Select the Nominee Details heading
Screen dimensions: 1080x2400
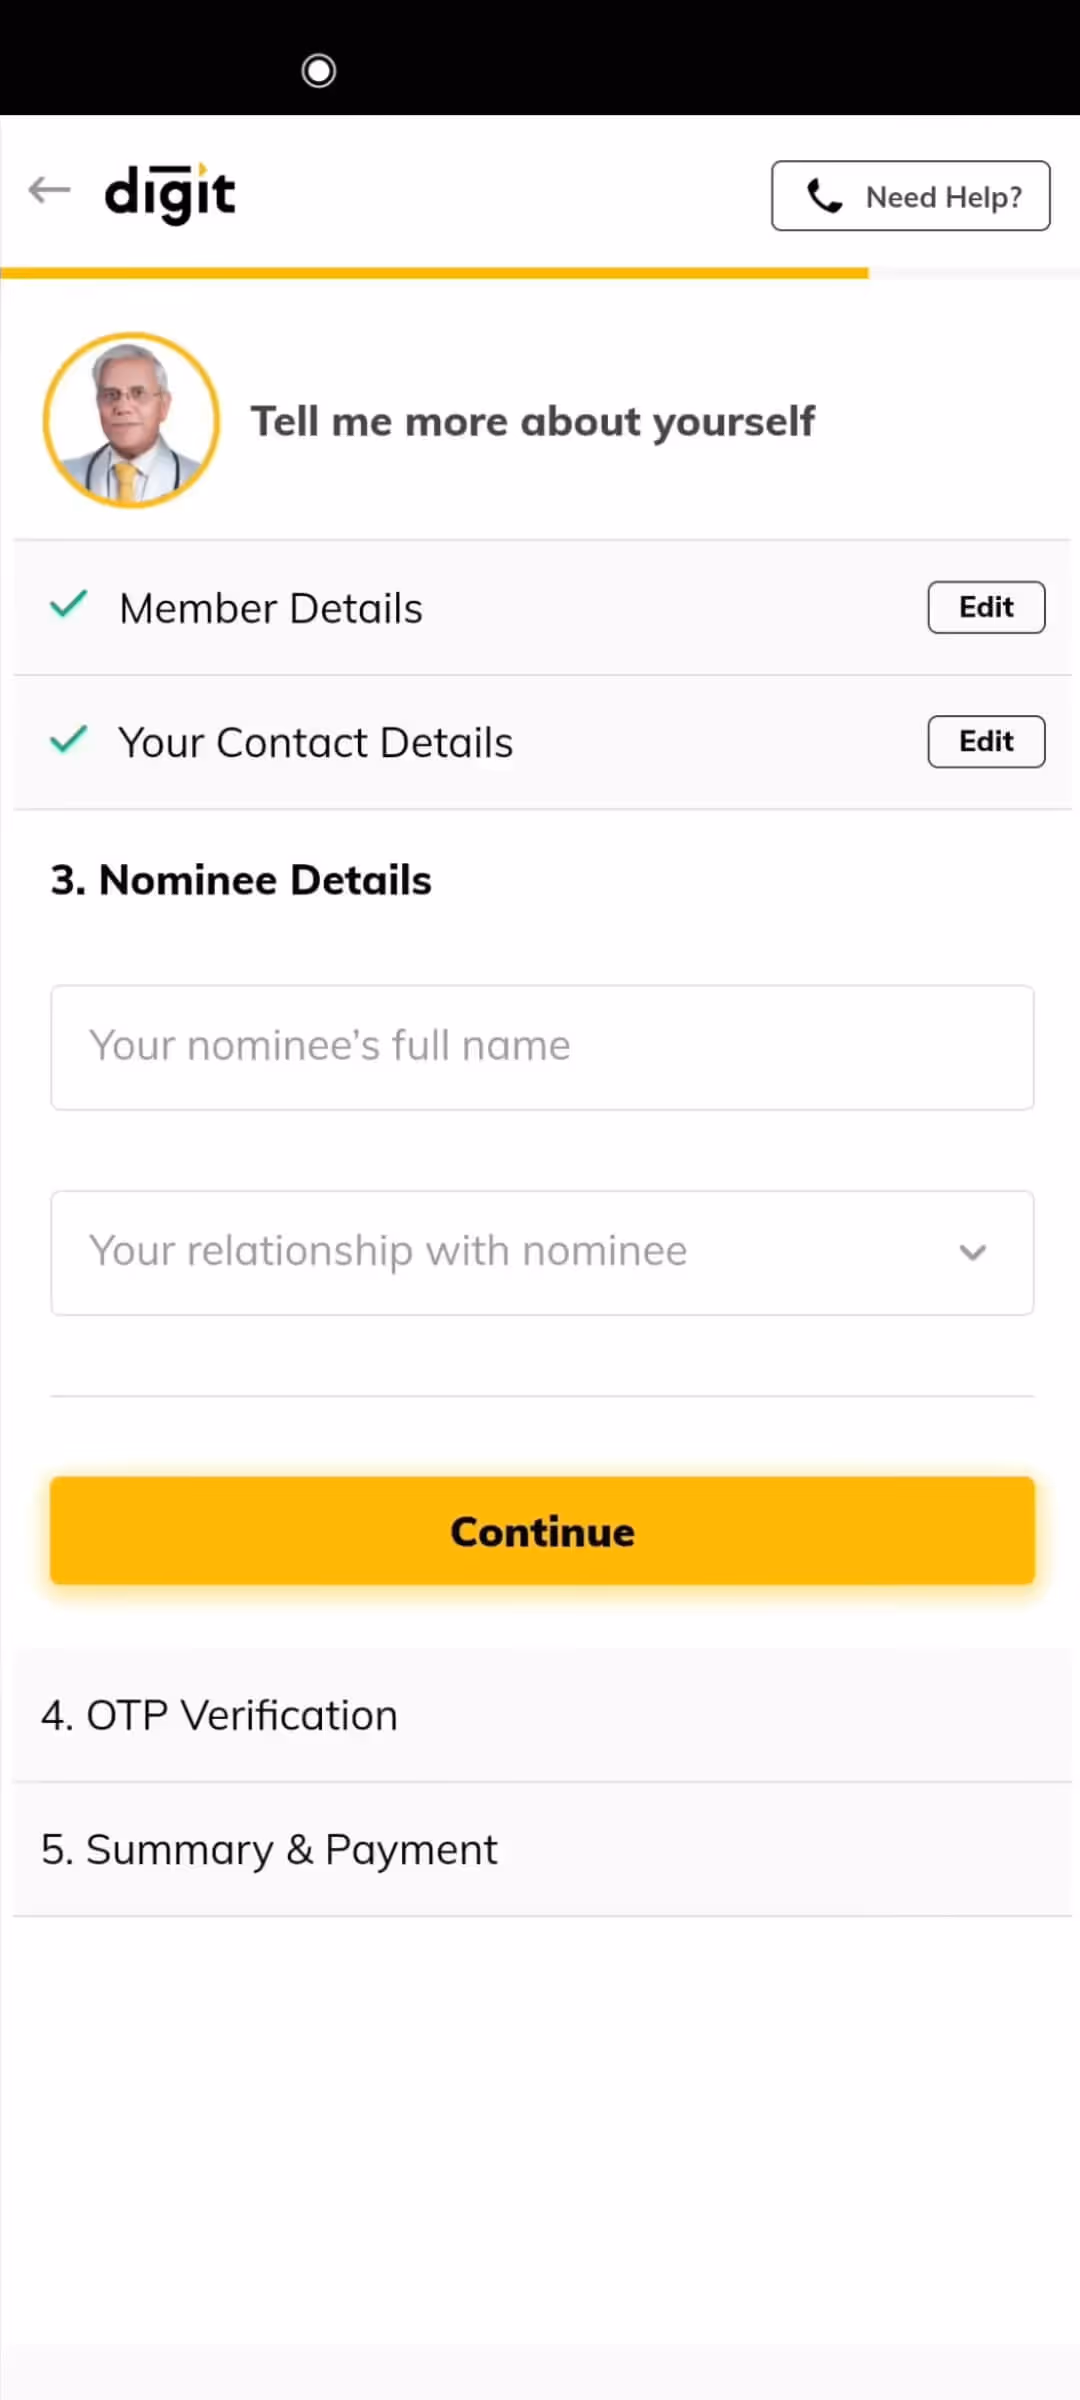(241, 880)
